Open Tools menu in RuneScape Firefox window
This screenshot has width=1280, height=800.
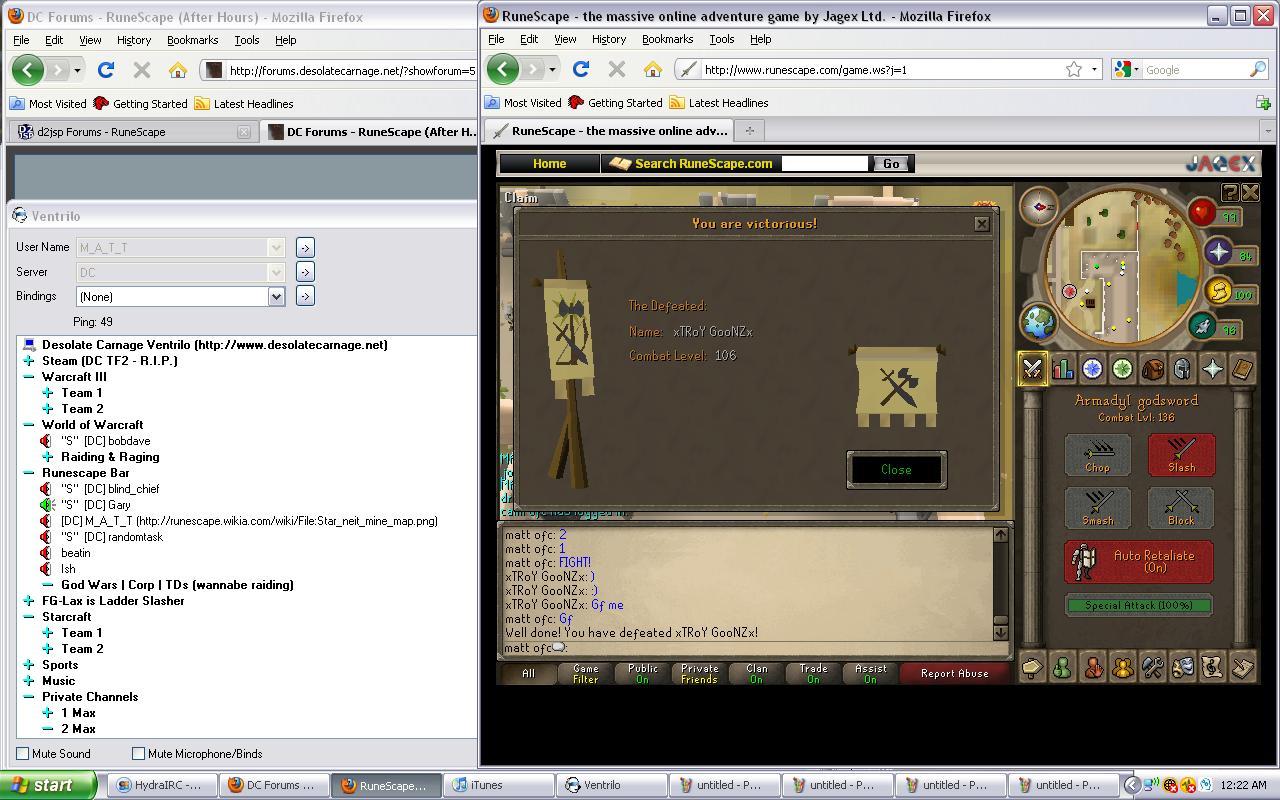point(721,39)
